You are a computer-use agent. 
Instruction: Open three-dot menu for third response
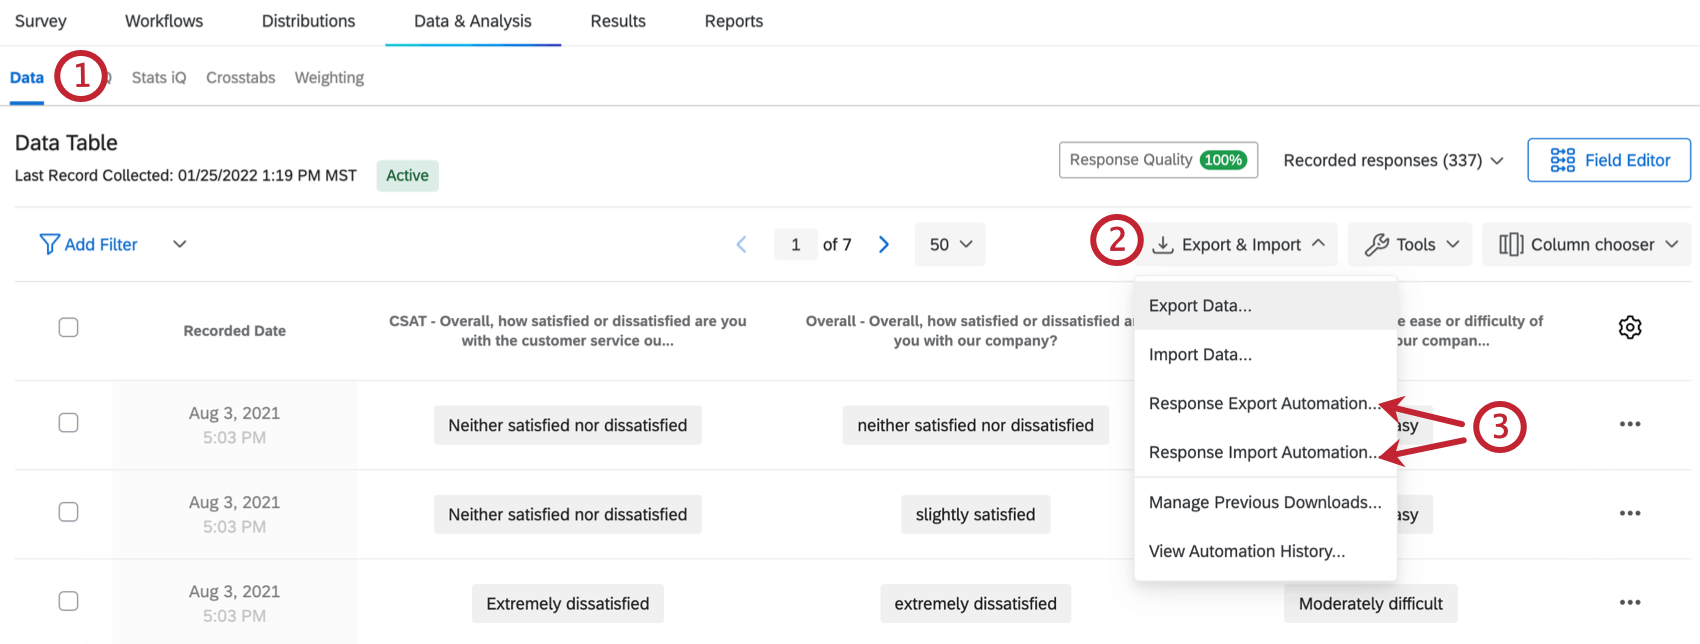[x=1630, y=602]
